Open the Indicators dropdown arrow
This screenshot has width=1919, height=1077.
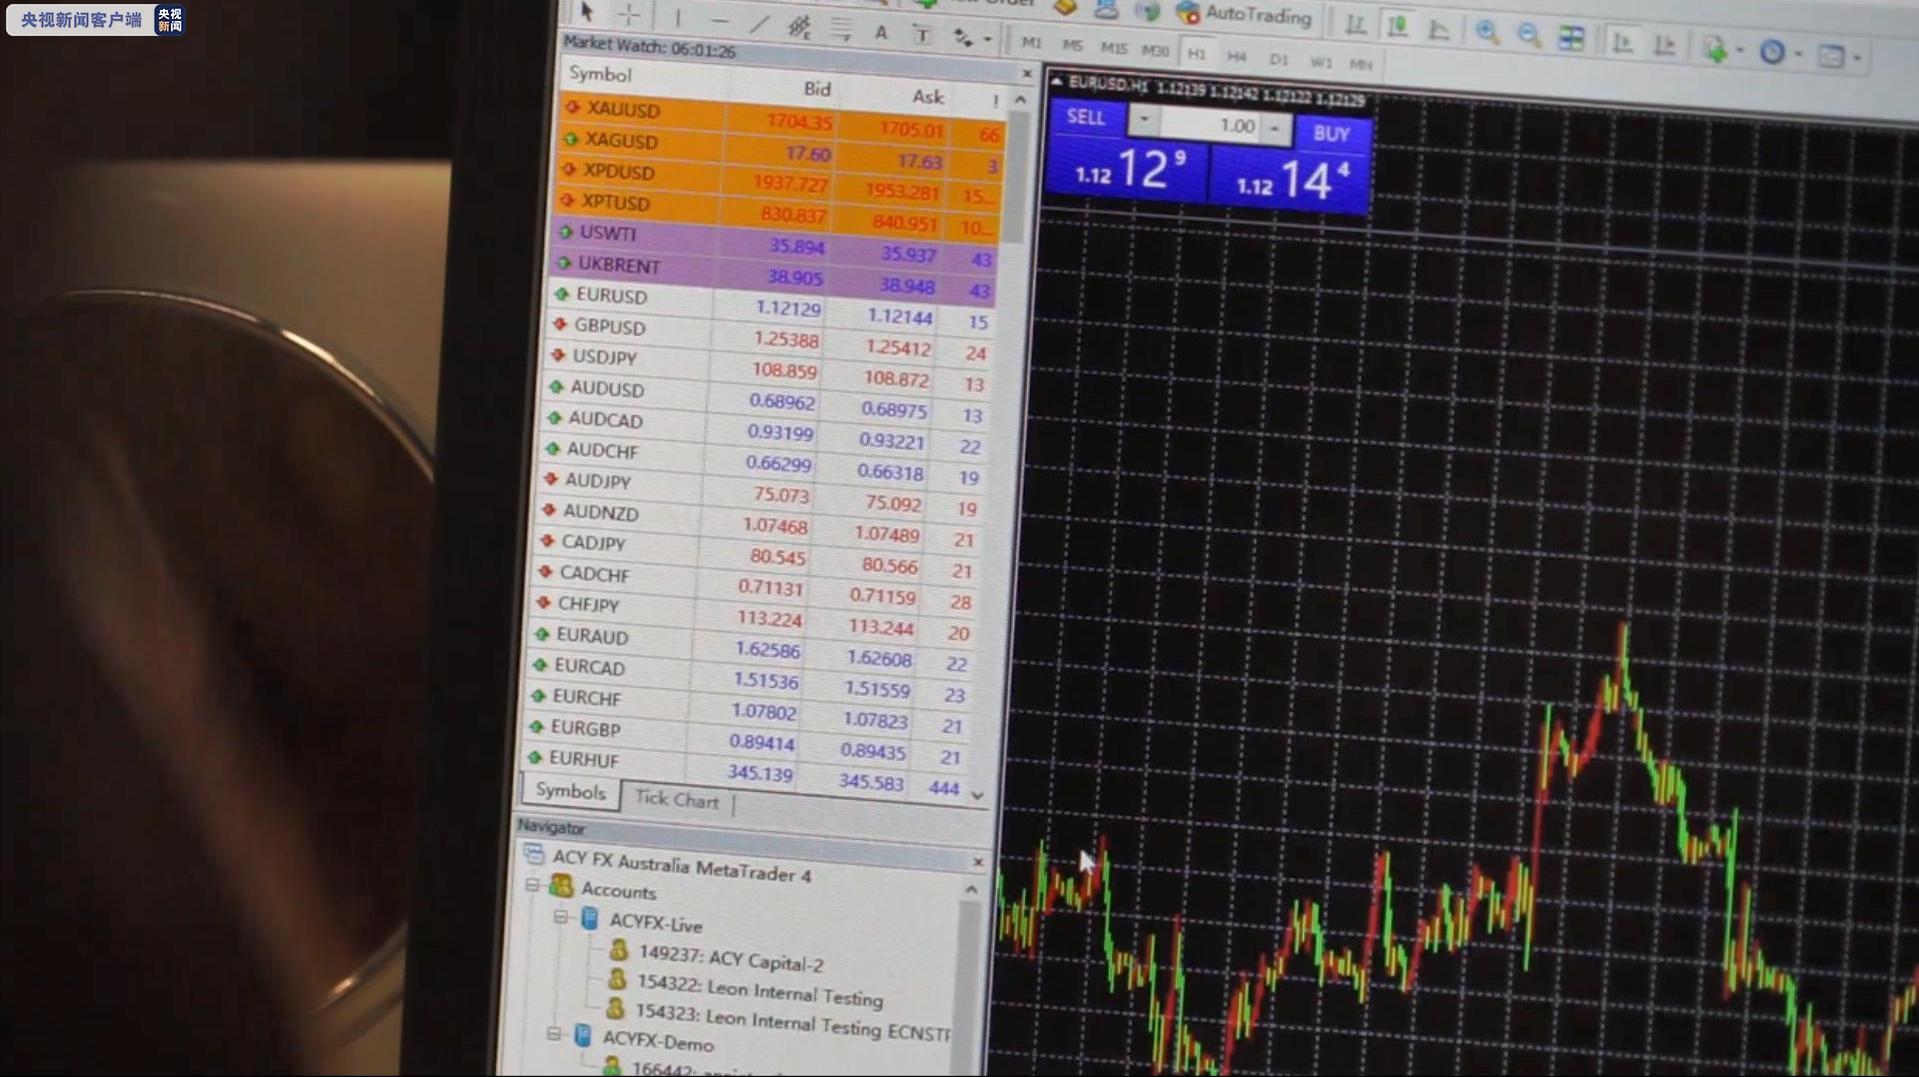click(1741, 50)
